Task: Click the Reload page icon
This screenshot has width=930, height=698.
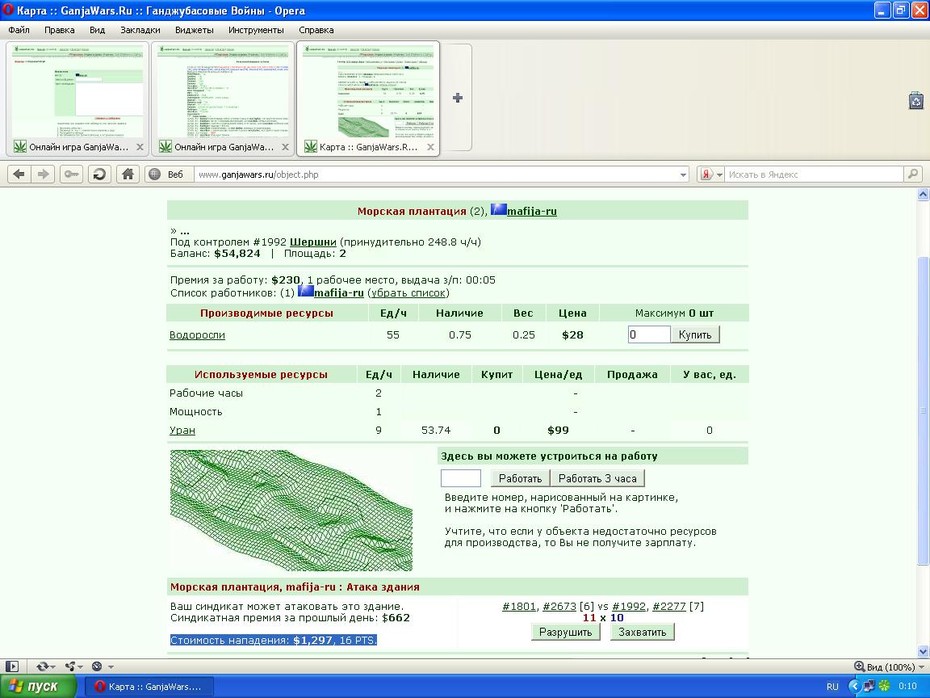Action: pyautogui.click(x=100, y=174)
